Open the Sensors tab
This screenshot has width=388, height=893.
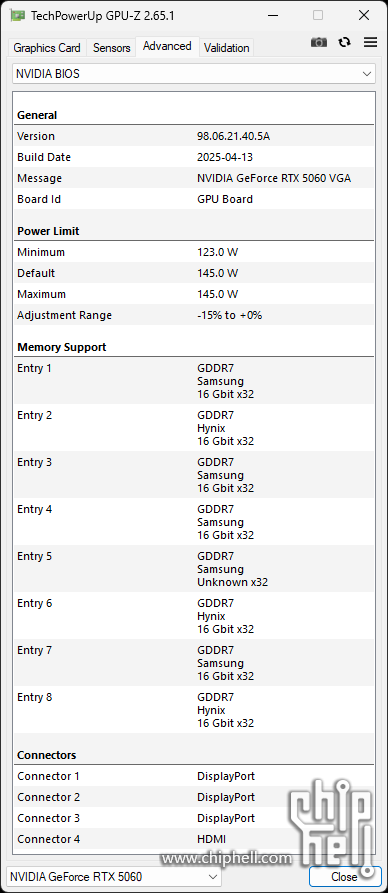tap(112, 48)
